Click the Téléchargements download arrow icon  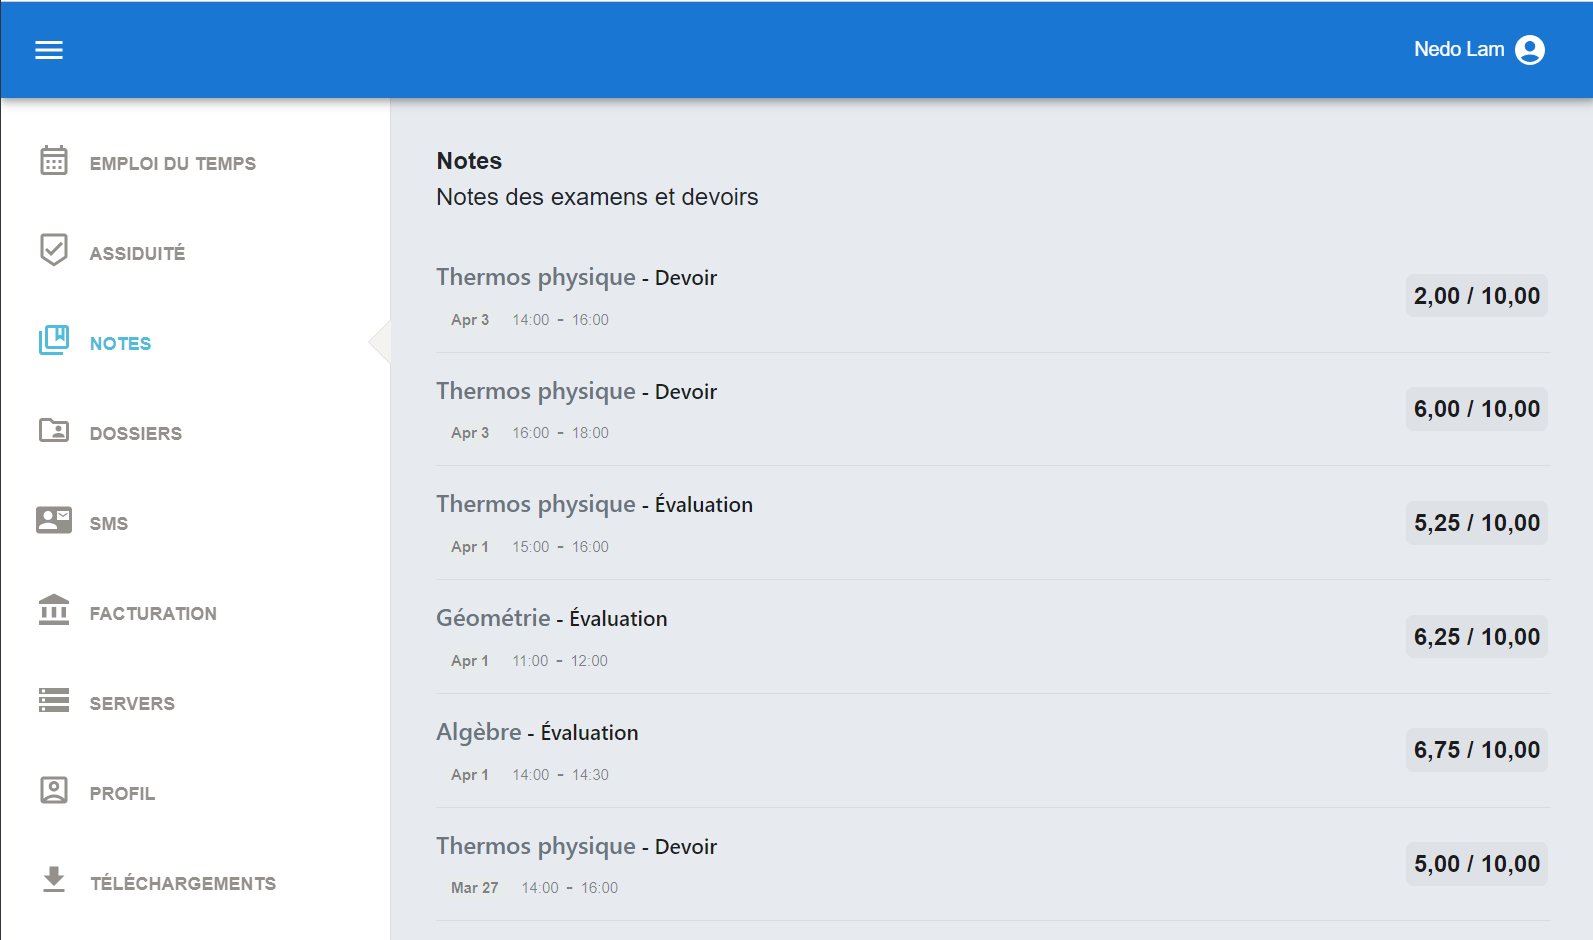[54, 880]
